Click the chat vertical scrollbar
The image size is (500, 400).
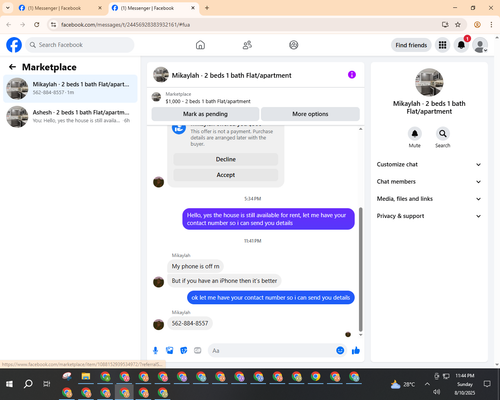coord(360,269)
